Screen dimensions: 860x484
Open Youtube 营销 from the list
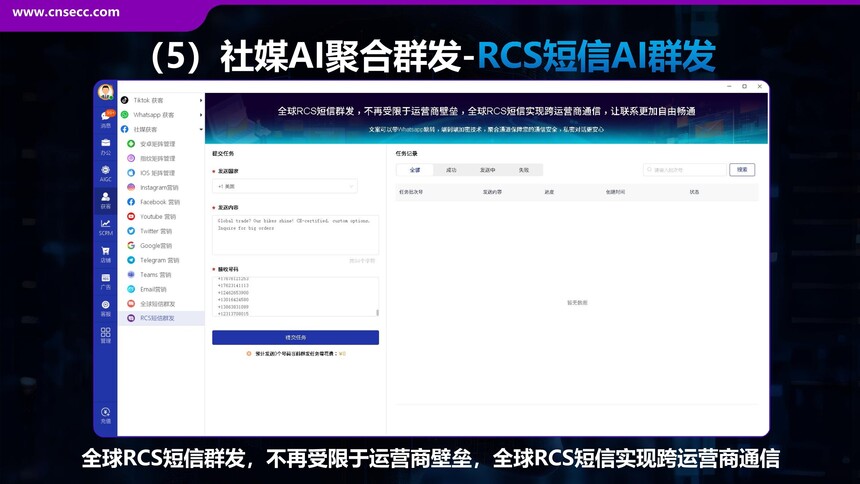[158, 216]
